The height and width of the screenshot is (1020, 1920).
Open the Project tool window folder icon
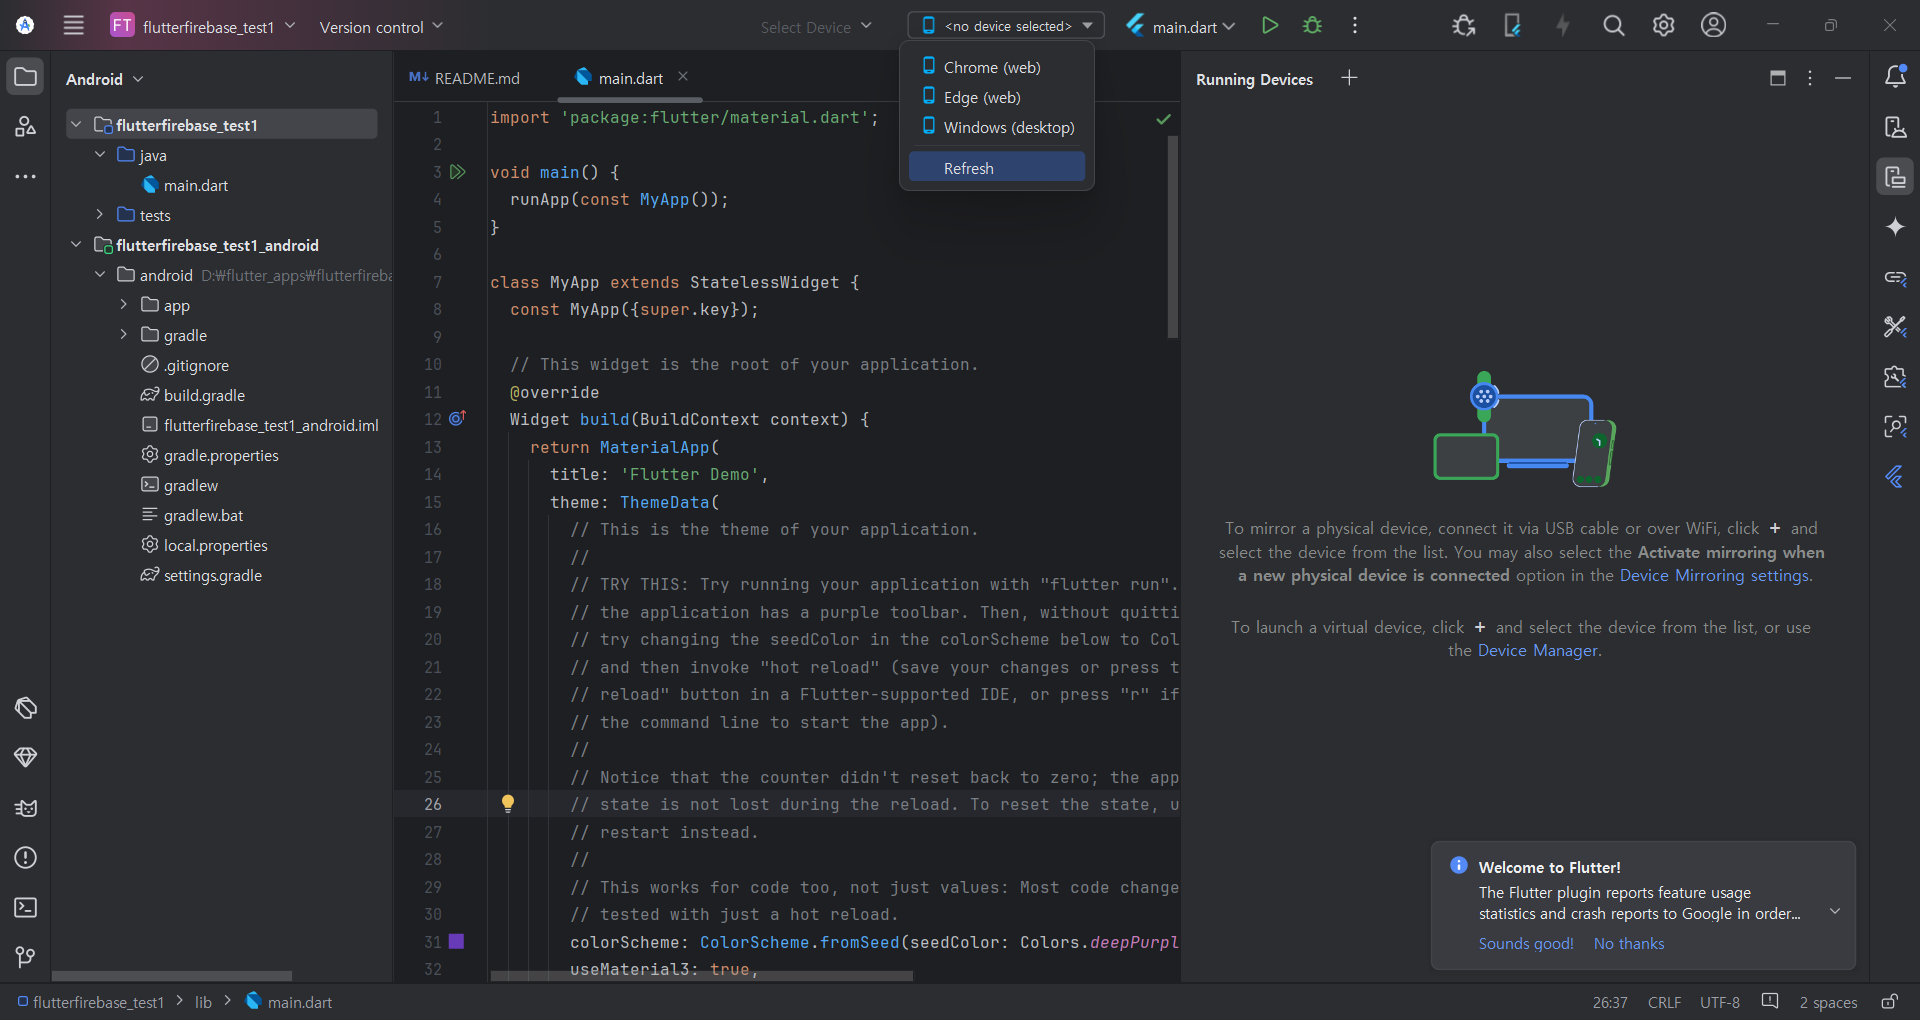pos(26,77)
